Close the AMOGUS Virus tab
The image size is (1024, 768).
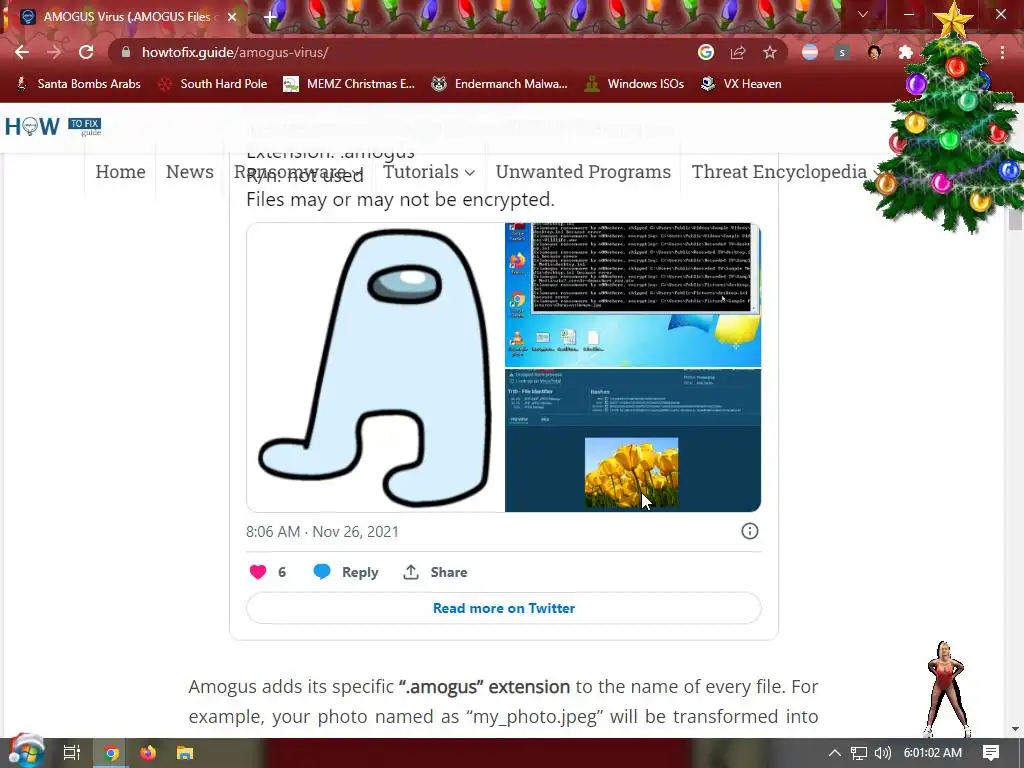(x=232, y=17)
